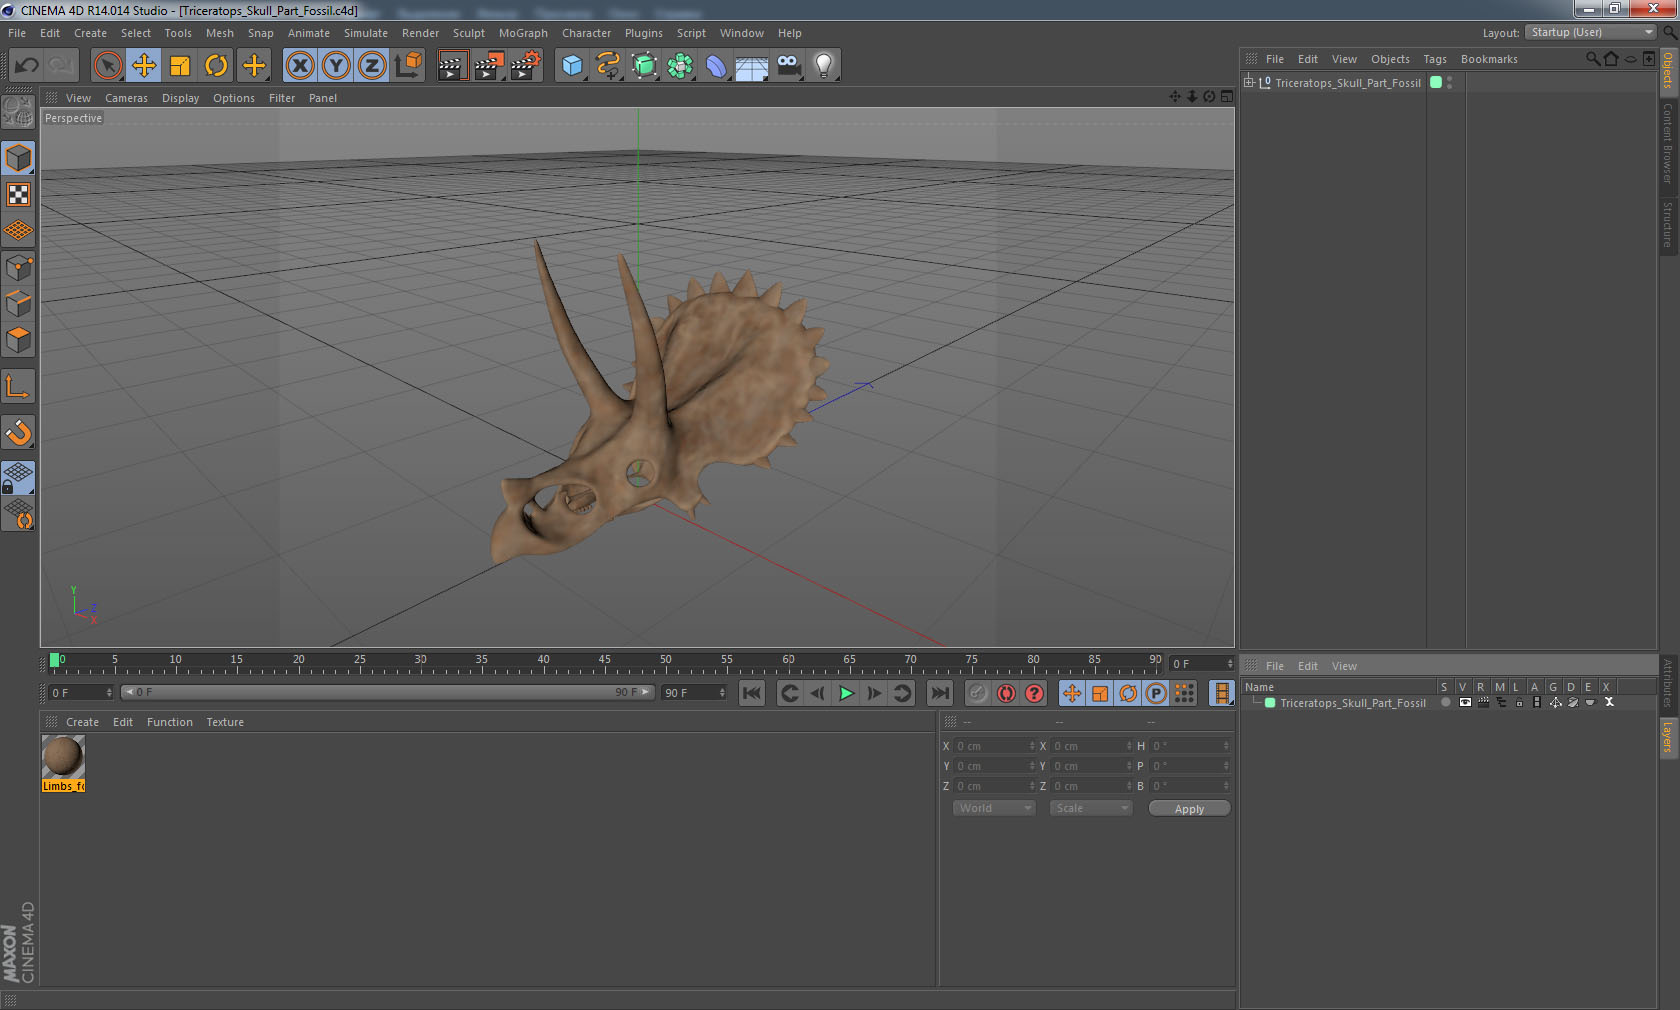The image size is (1680, 1010).
Task: Open the World coordinate dropdown
Action: (x=993, y=808)
